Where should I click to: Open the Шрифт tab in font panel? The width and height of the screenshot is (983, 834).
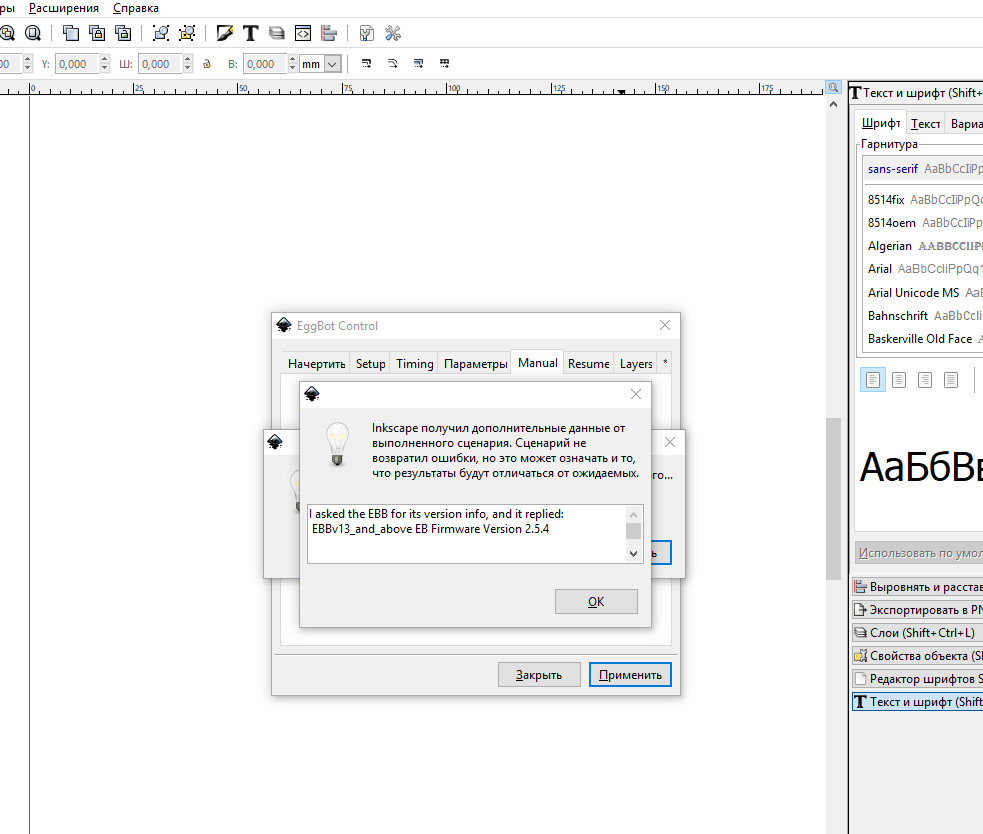881,123
